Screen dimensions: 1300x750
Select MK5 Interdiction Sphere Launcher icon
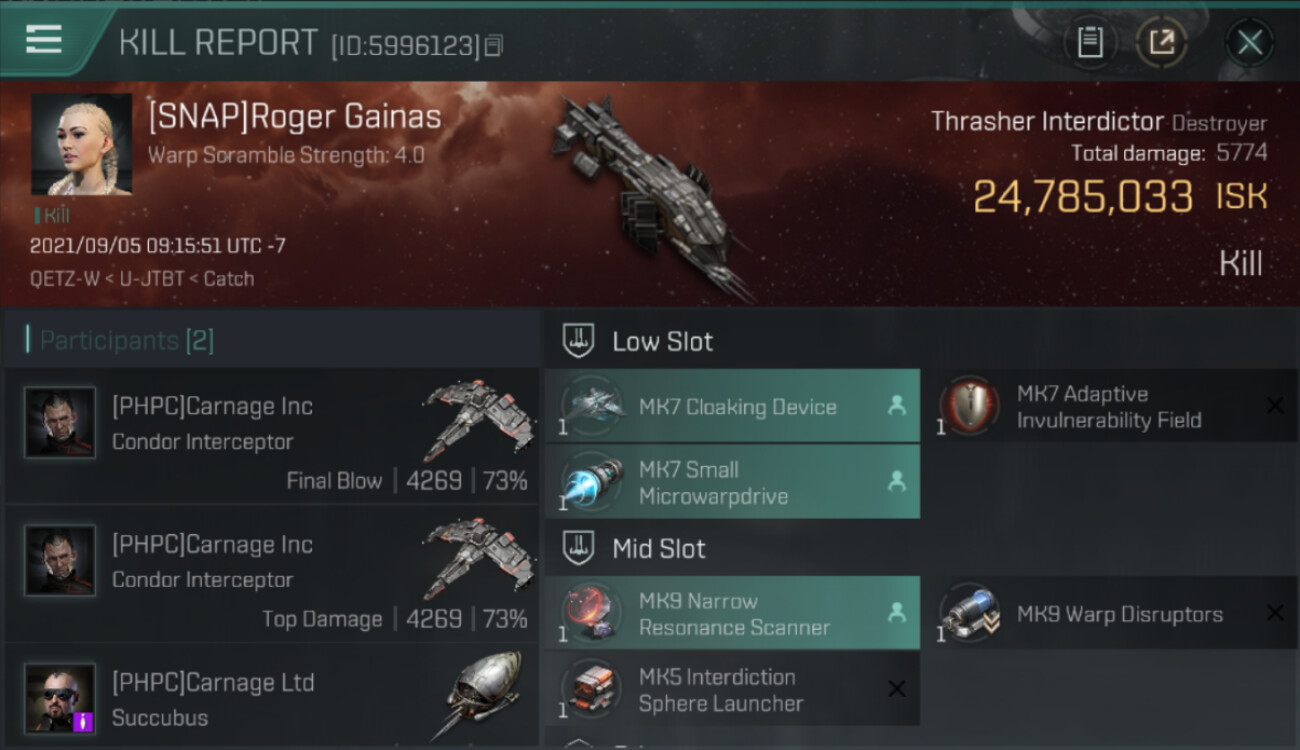click(x=593, y=689)
